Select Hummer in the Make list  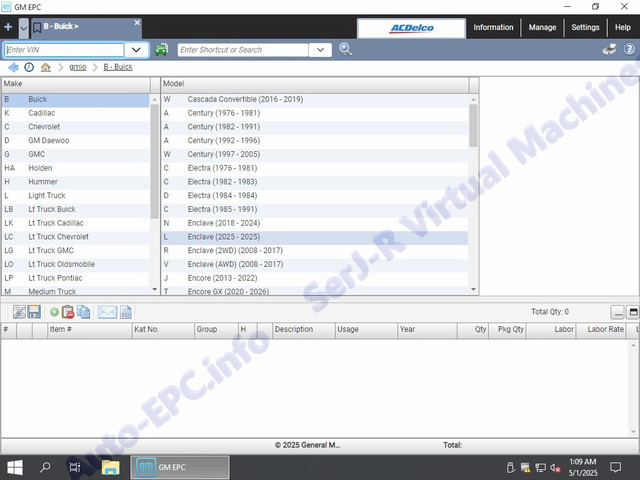(76, 182)
